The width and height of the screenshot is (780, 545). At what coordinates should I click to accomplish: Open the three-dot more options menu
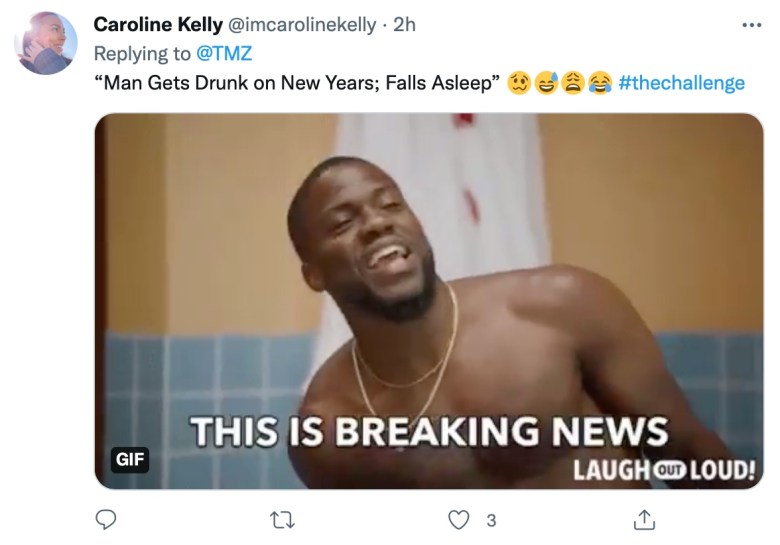coord(751,25)
